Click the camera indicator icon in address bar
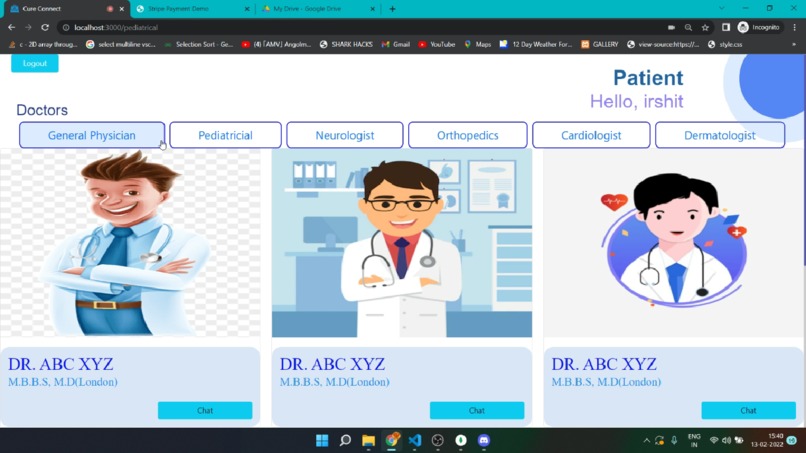The width and height of the screenshot is (806, 453). [671, 27]
